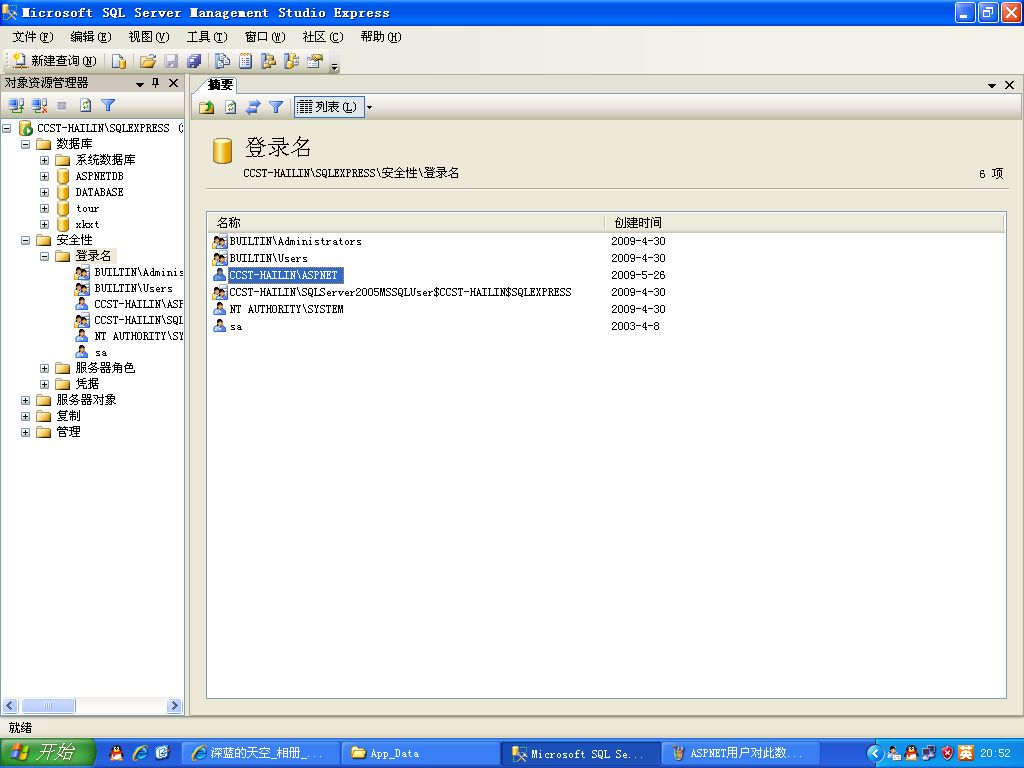Viewport: 1024px width, 768px height.
Task: Click the Up folder icon in summary toolbar
Action: pos(207,107)
